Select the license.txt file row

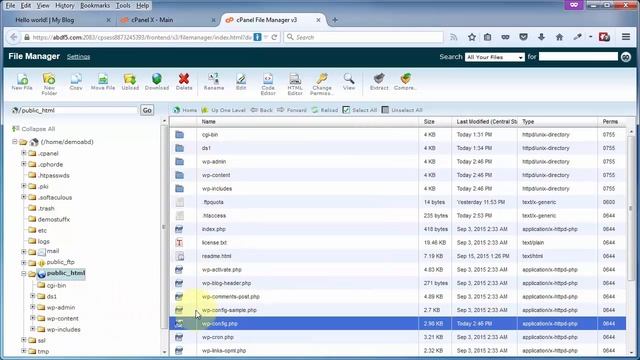(398, 242)
